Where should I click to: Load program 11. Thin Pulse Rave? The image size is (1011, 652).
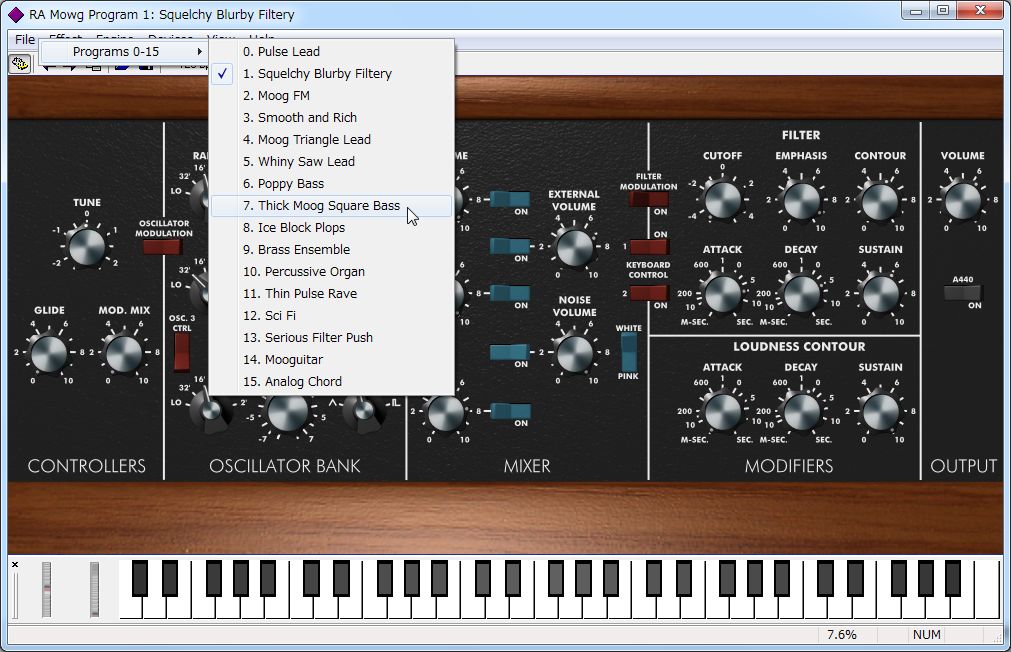pyautogui.click(x=331, y=293)
